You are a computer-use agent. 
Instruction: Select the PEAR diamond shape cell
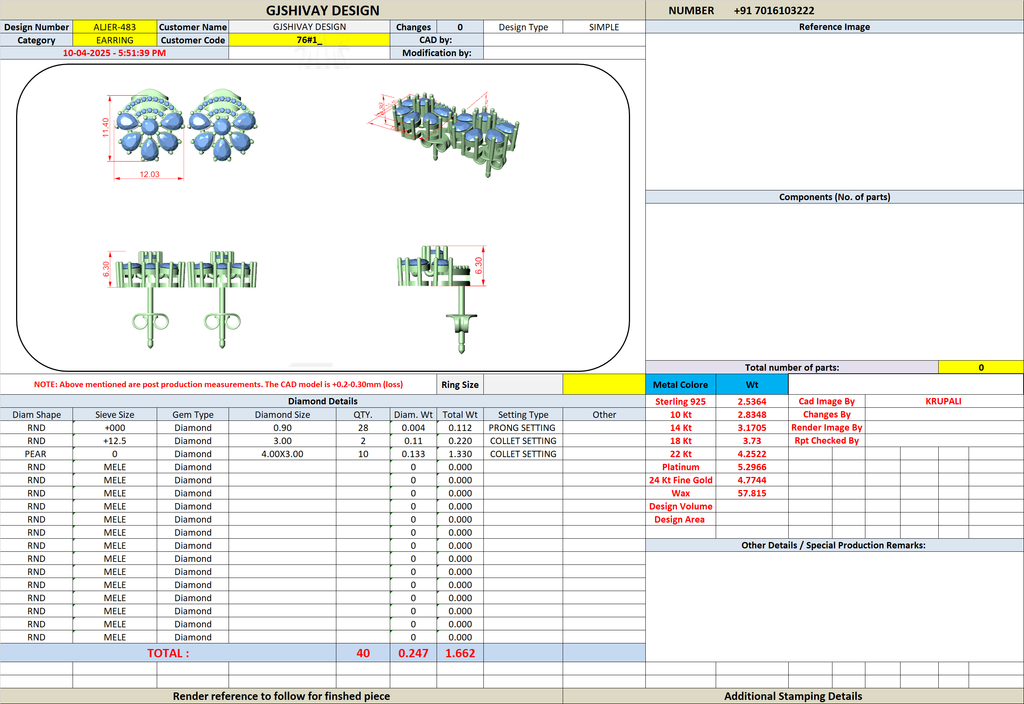click(37, 454)
